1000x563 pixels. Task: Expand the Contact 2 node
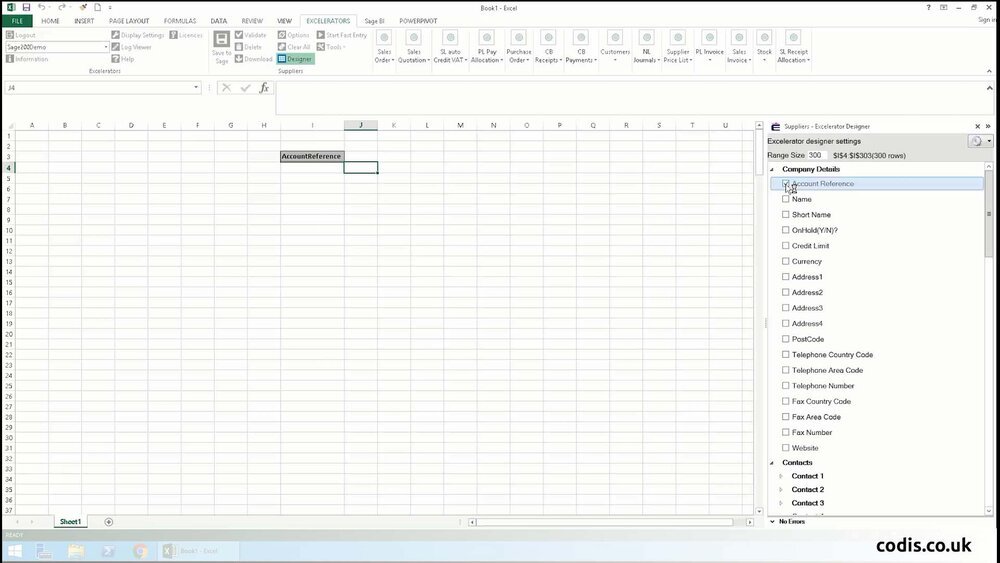click(x=781, y=490)
